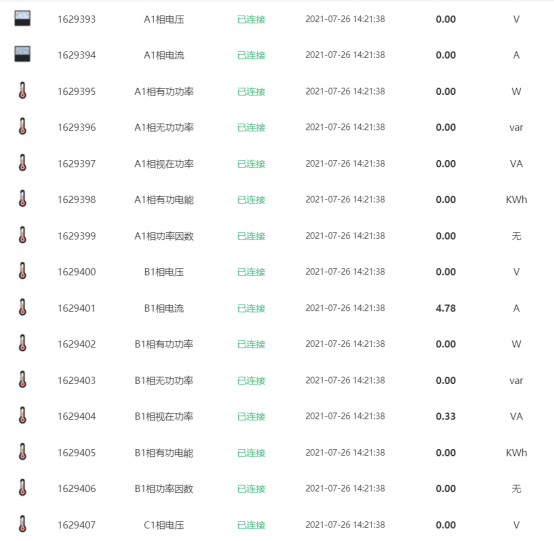
Task: Click the thermometer icon beside 1629404
Action: 22,416
